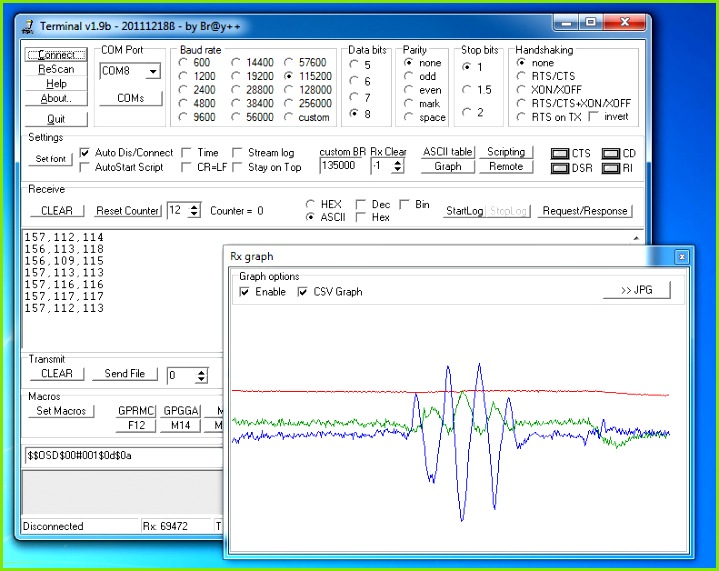
Task: Close the Rx graph window
Action: [x=681, y=257]
